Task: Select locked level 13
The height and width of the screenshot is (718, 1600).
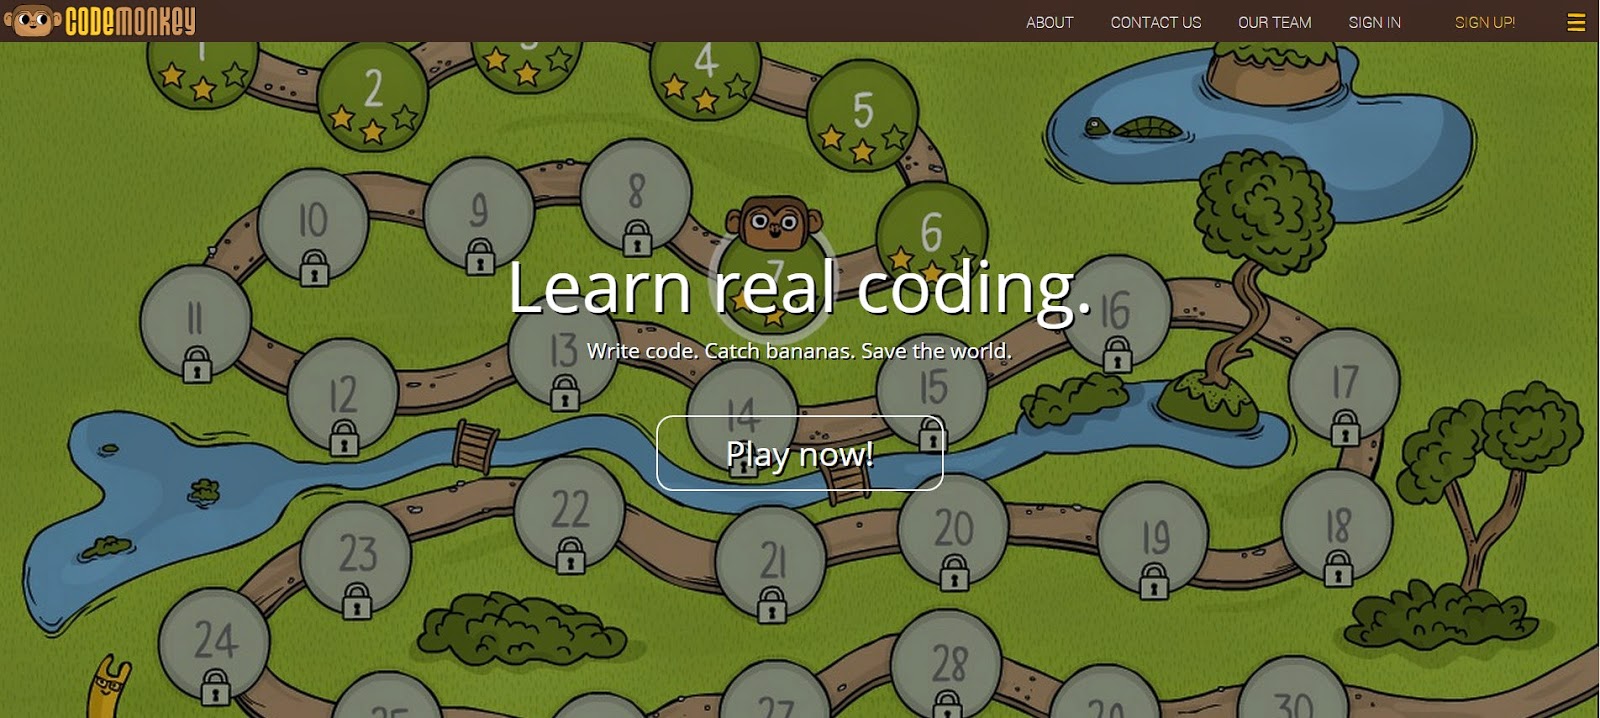Action: [563, 352]
